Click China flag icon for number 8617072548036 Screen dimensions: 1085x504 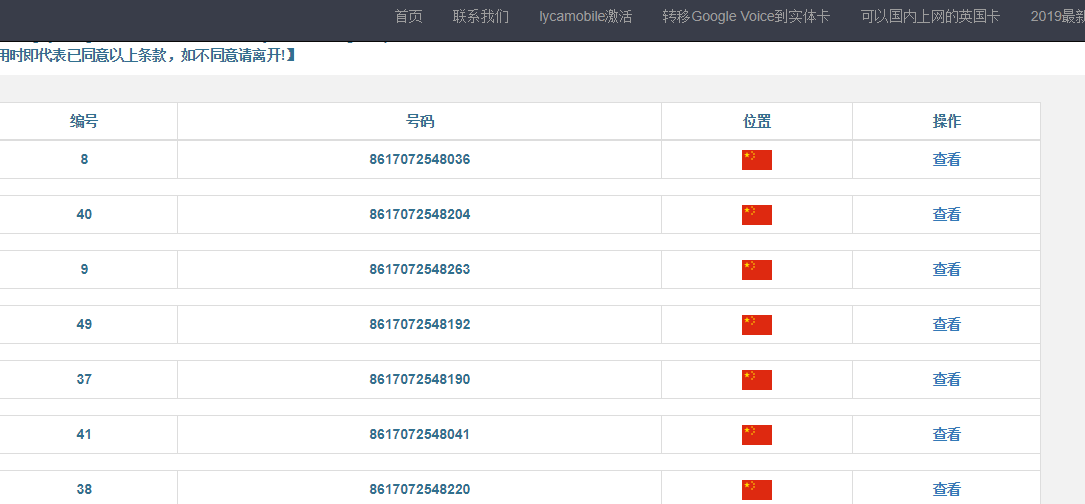756,160
